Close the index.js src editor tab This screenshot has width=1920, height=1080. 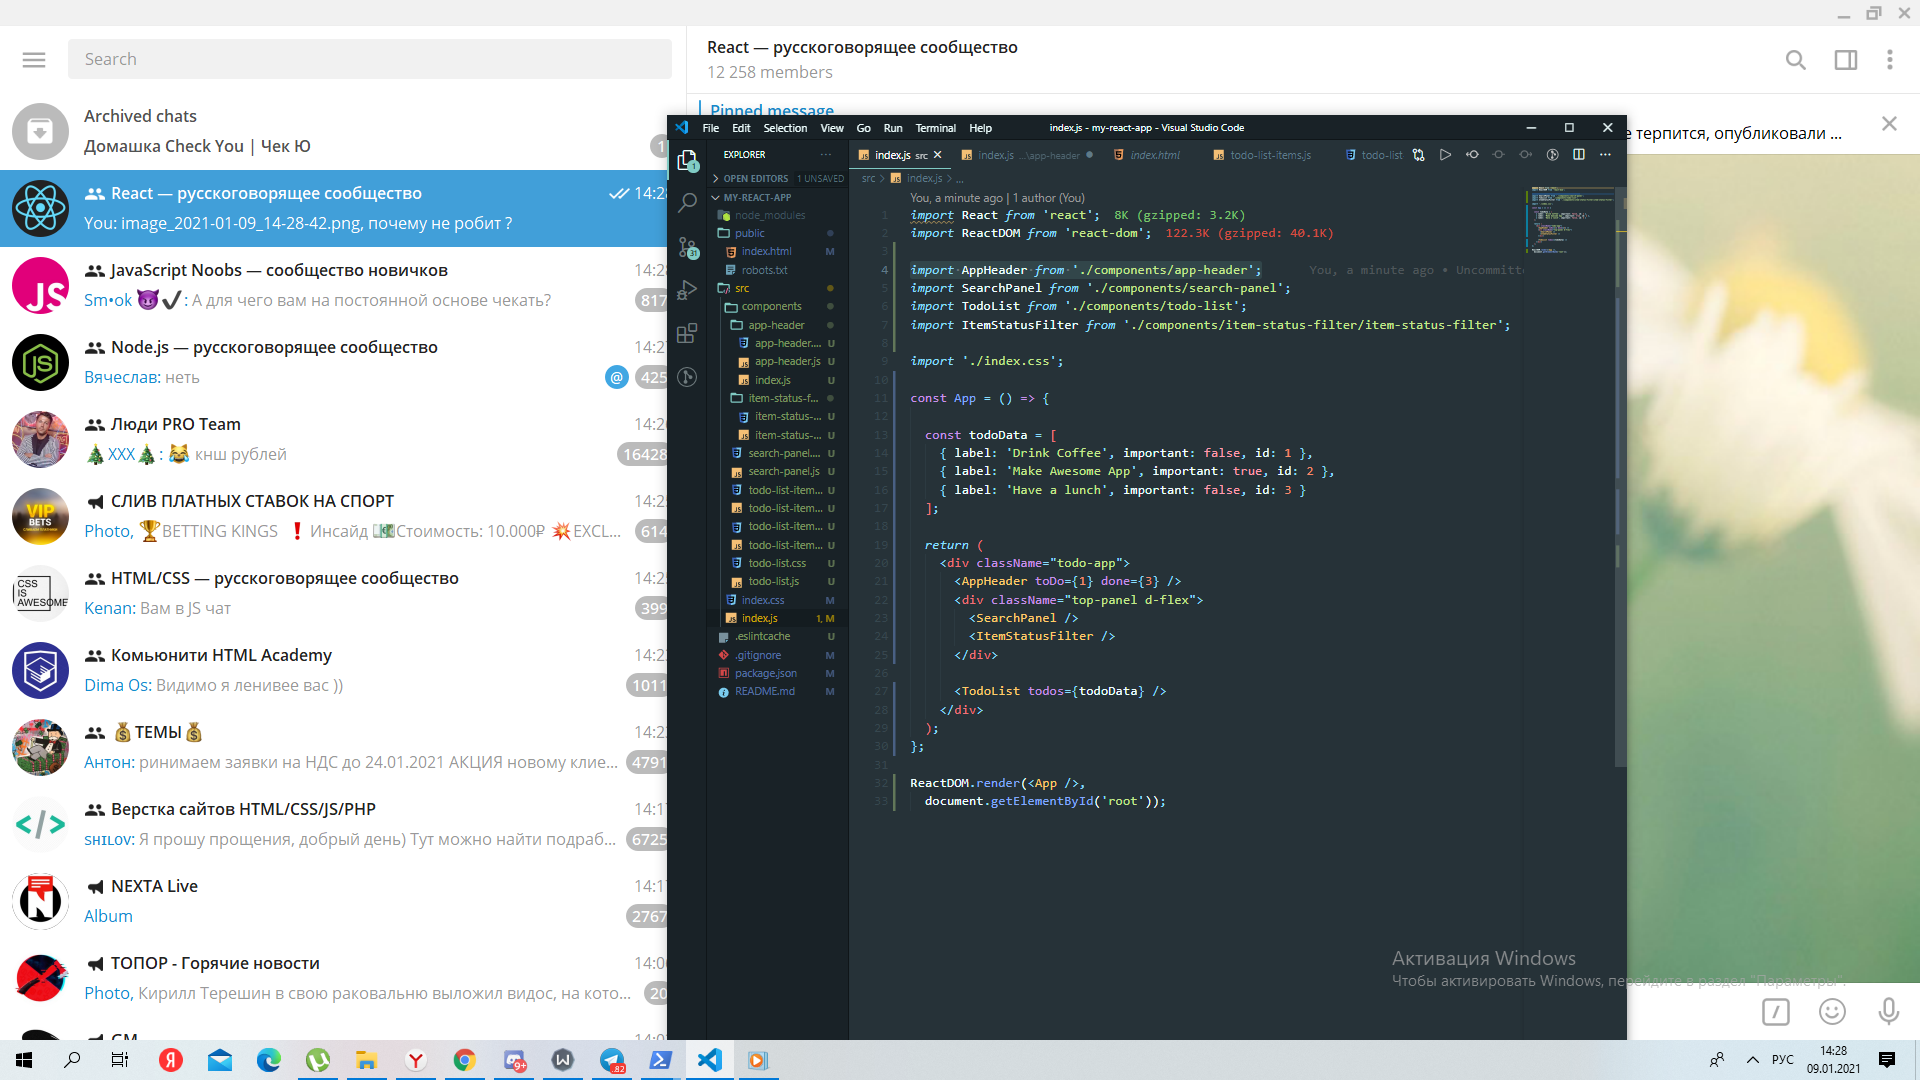[937, 155]
